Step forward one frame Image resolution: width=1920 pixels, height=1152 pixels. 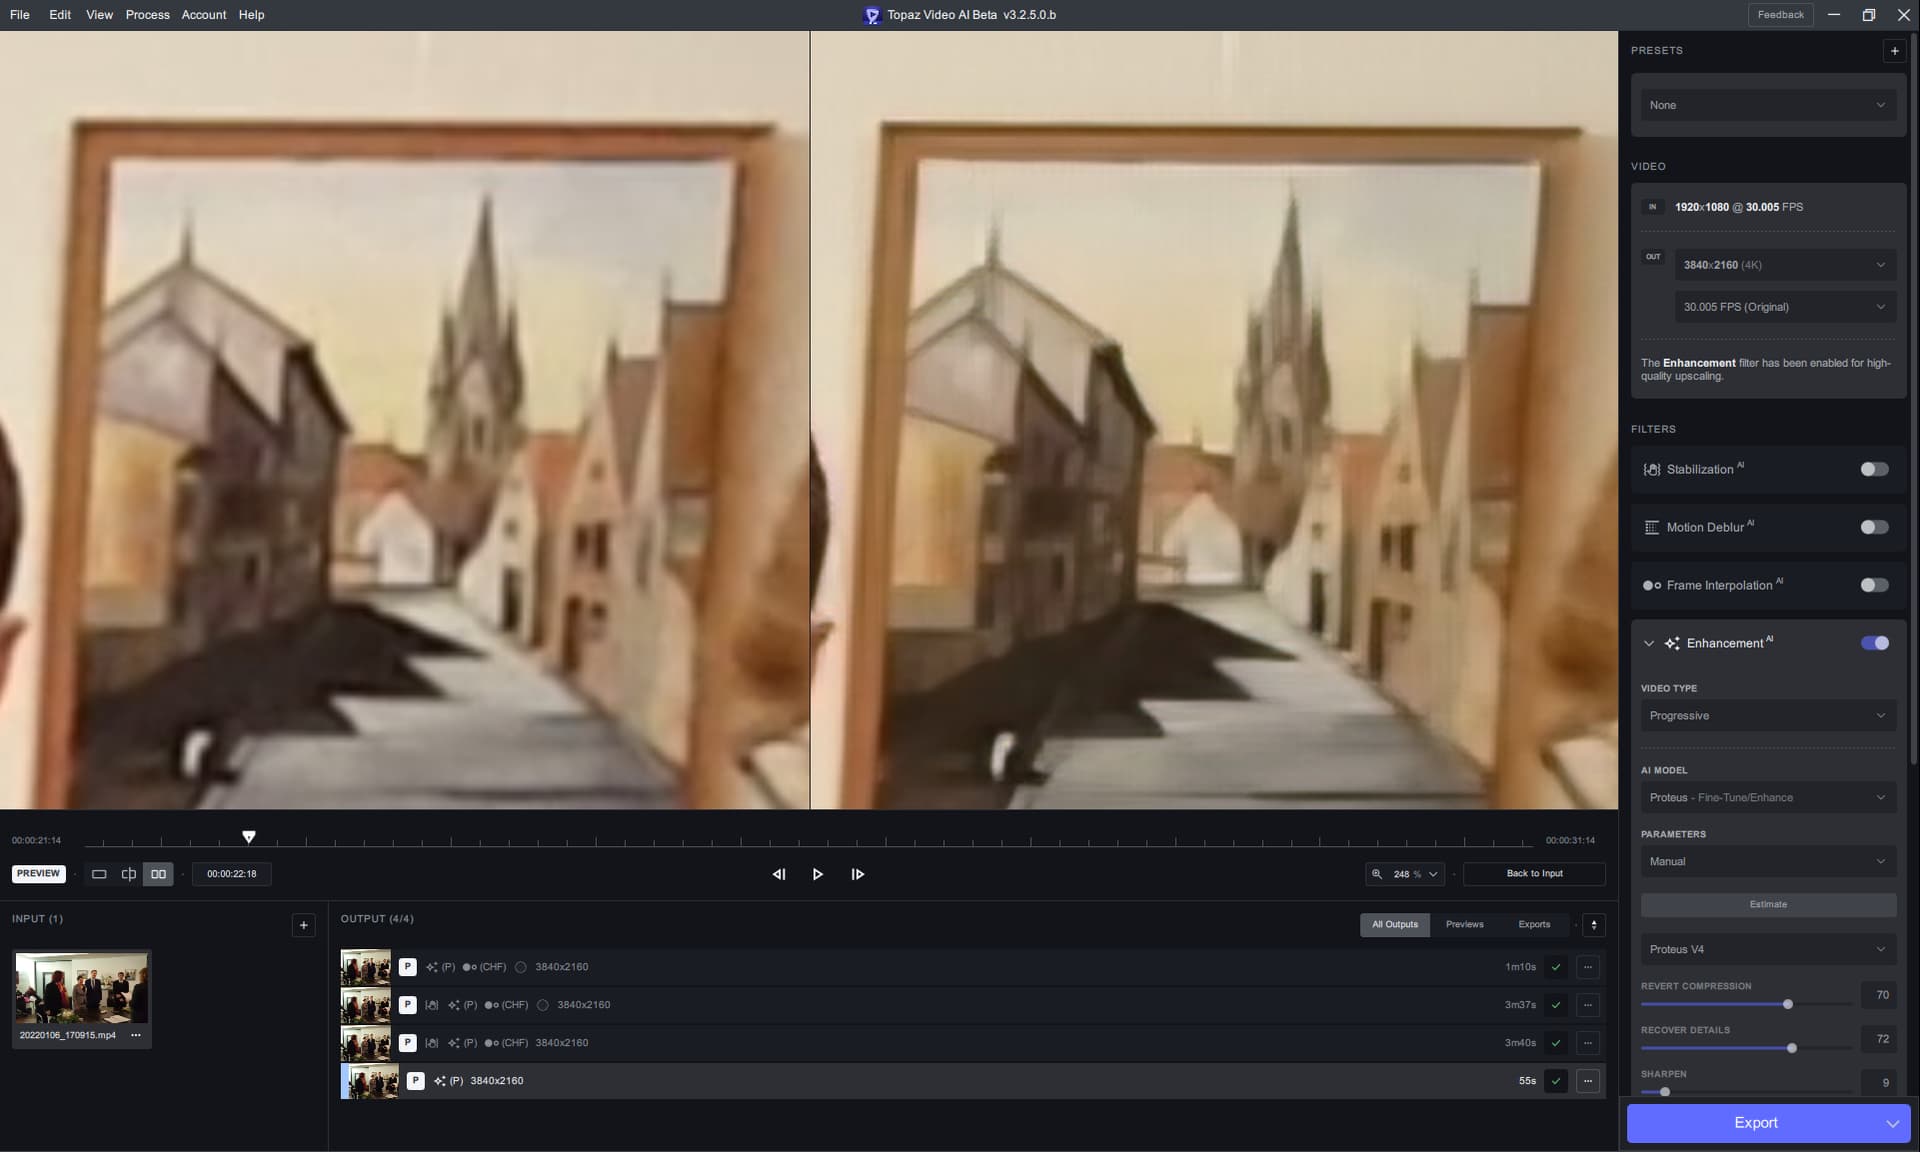(x=857, y=874)
